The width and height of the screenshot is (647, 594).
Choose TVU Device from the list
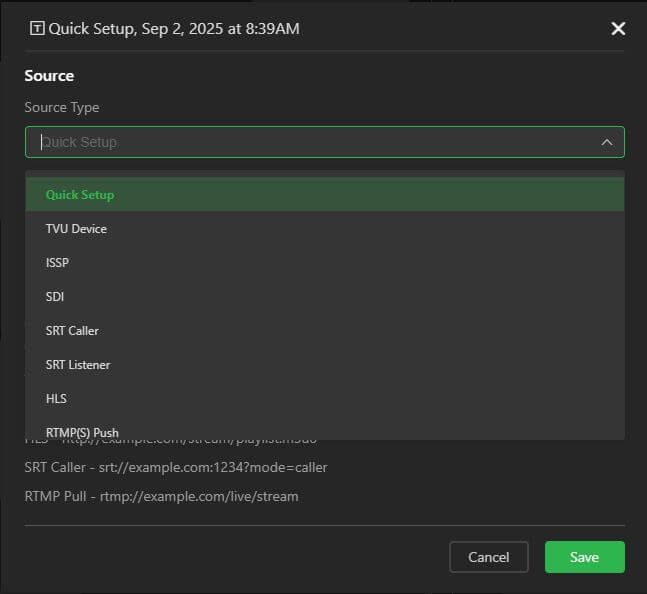click(76, 229)
